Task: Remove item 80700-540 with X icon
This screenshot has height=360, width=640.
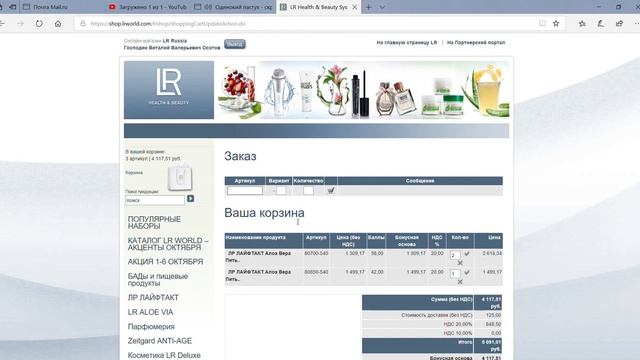Action: (x=460, y=263)
